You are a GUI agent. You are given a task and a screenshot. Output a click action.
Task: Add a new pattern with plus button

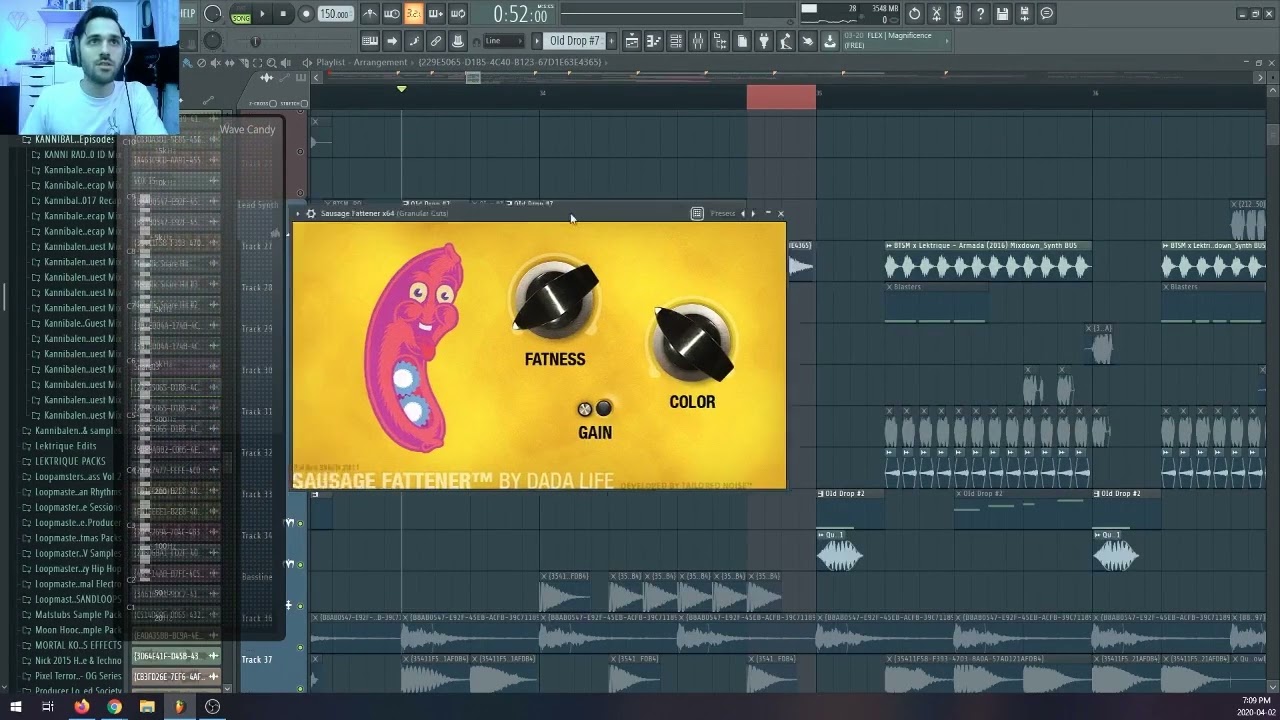(x=611, y=41)
